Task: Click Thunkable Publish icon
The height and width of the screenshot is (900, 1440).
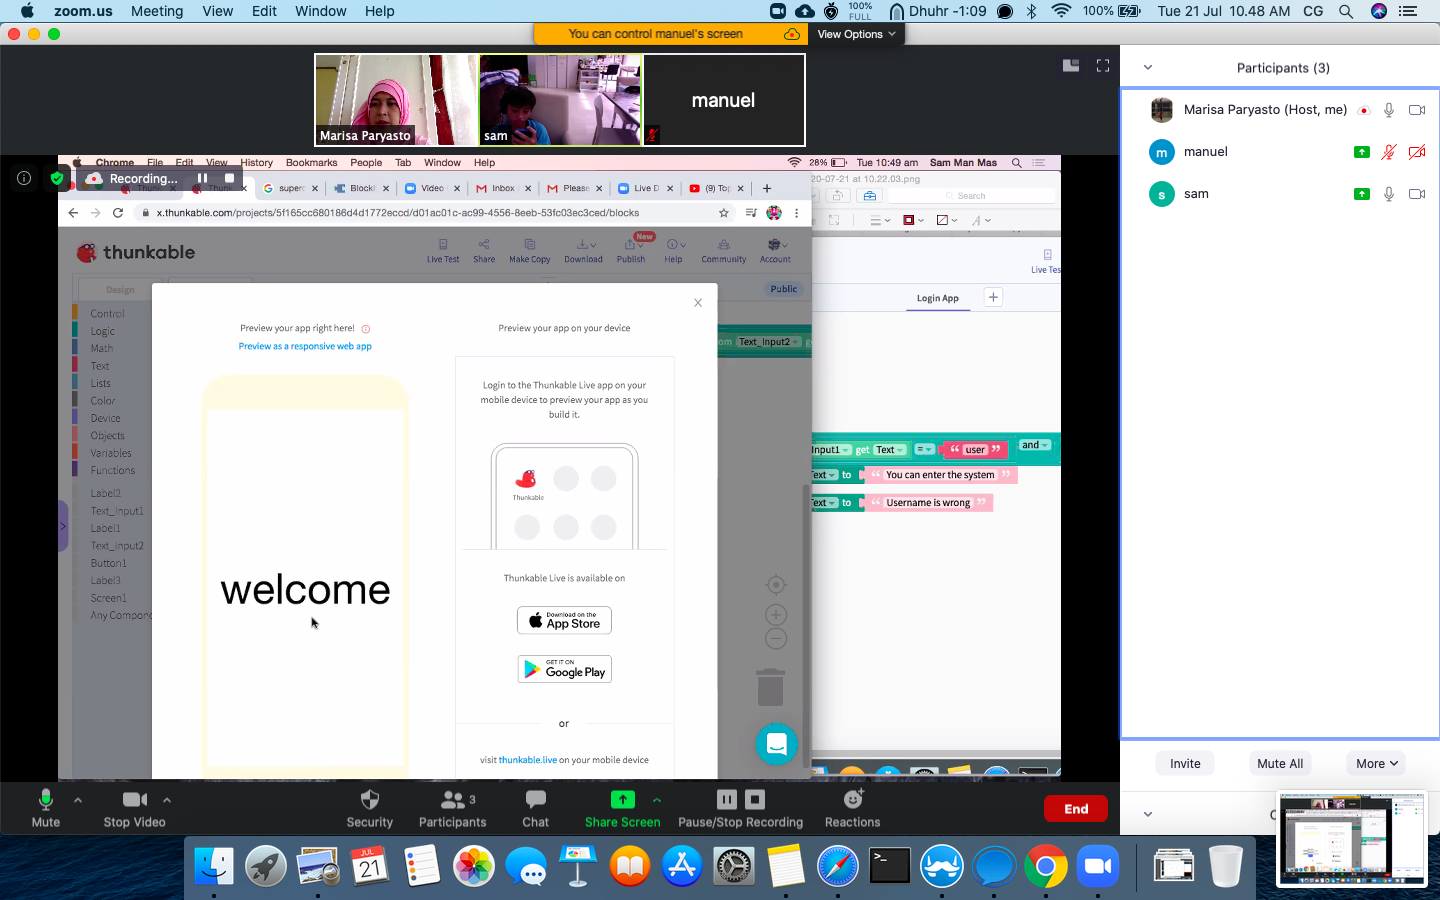Action: 631,250
